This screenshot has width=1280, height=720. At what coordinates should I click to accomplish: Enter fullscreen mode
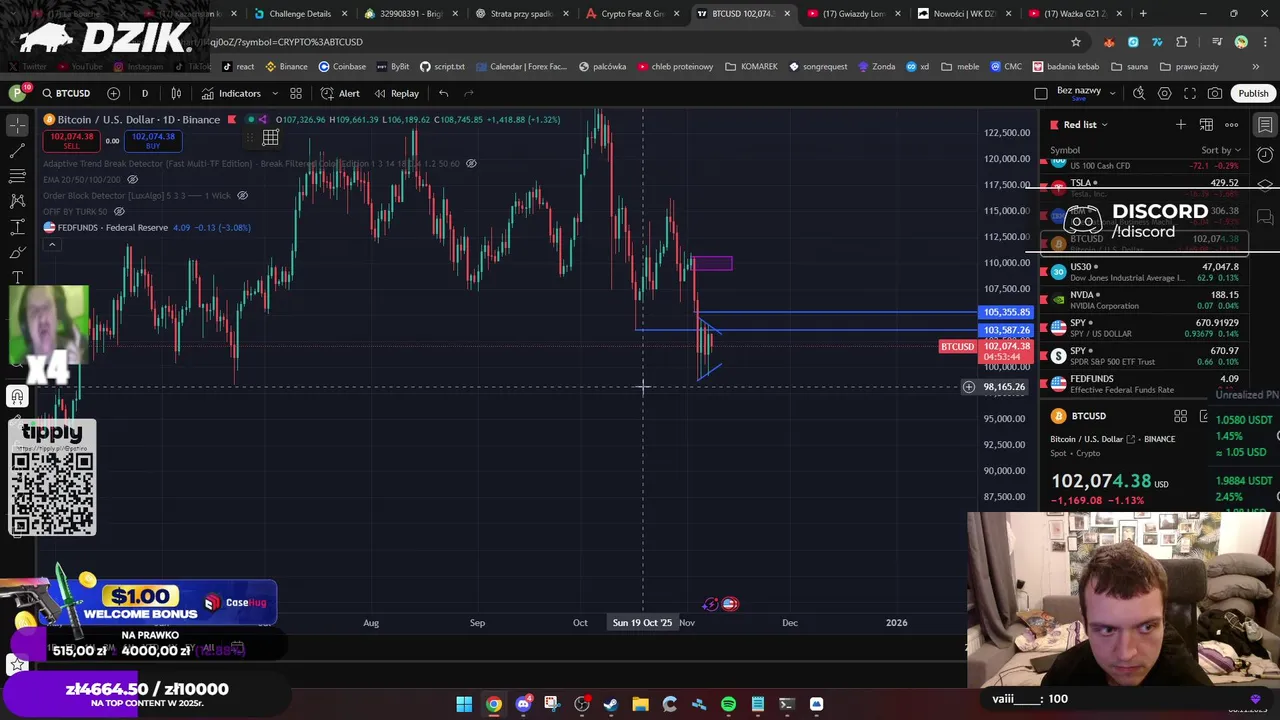[1190, 93]
